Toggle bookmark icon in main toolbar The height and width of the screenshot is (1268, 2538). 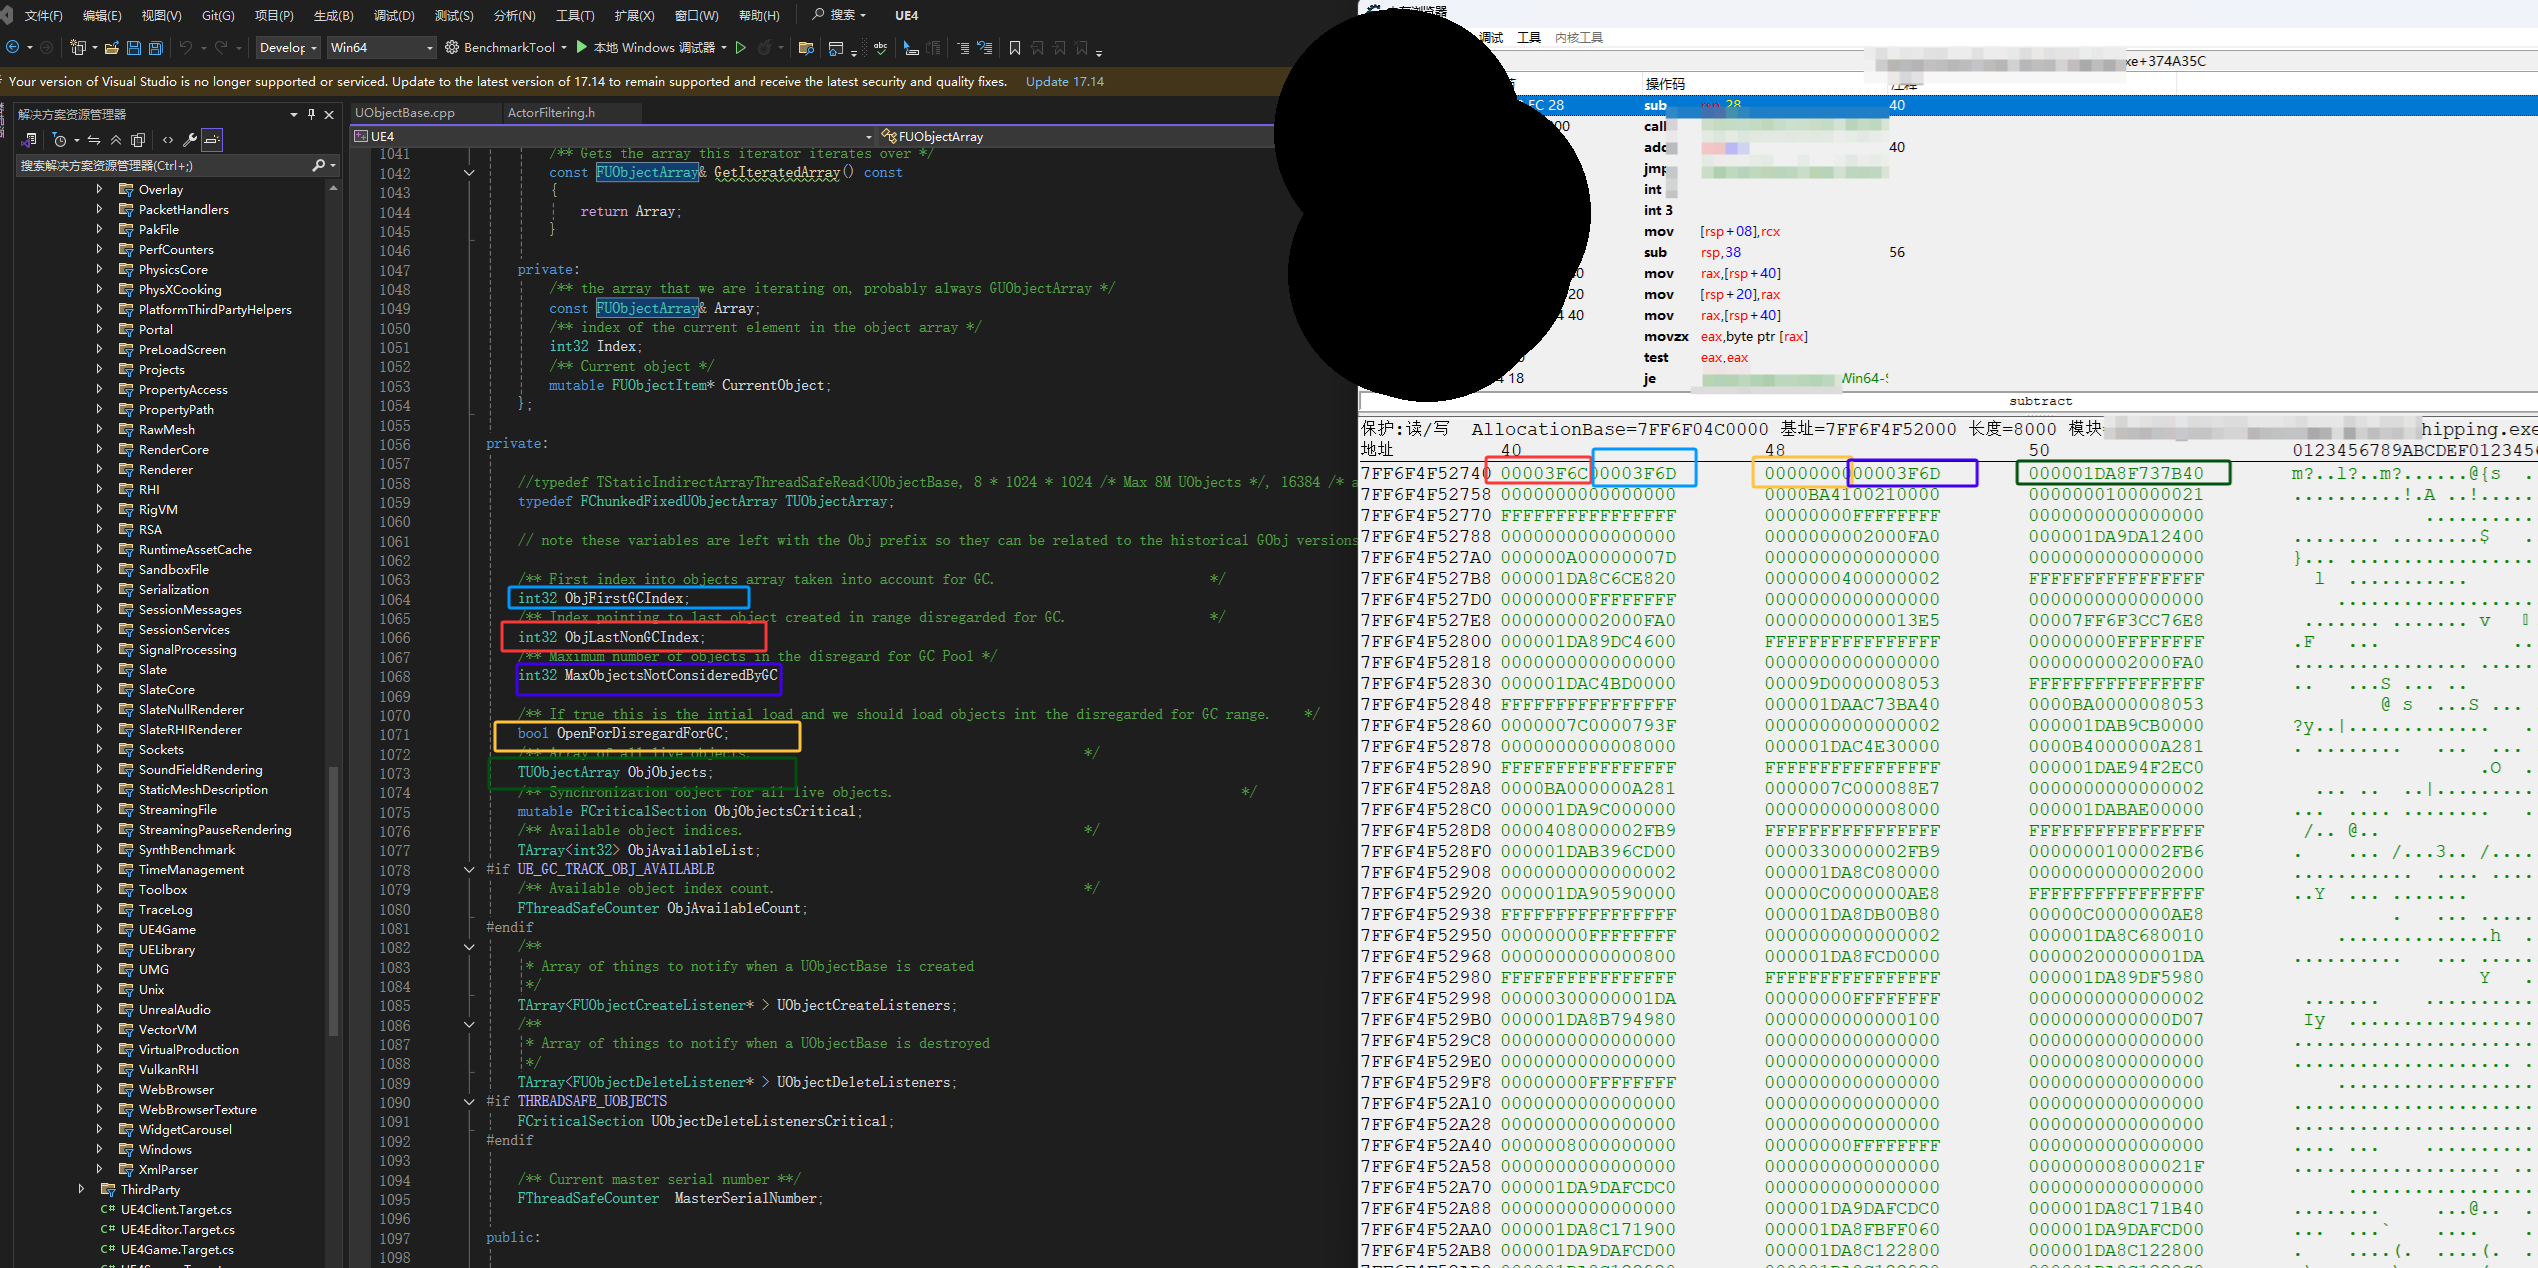point(1014,48)
